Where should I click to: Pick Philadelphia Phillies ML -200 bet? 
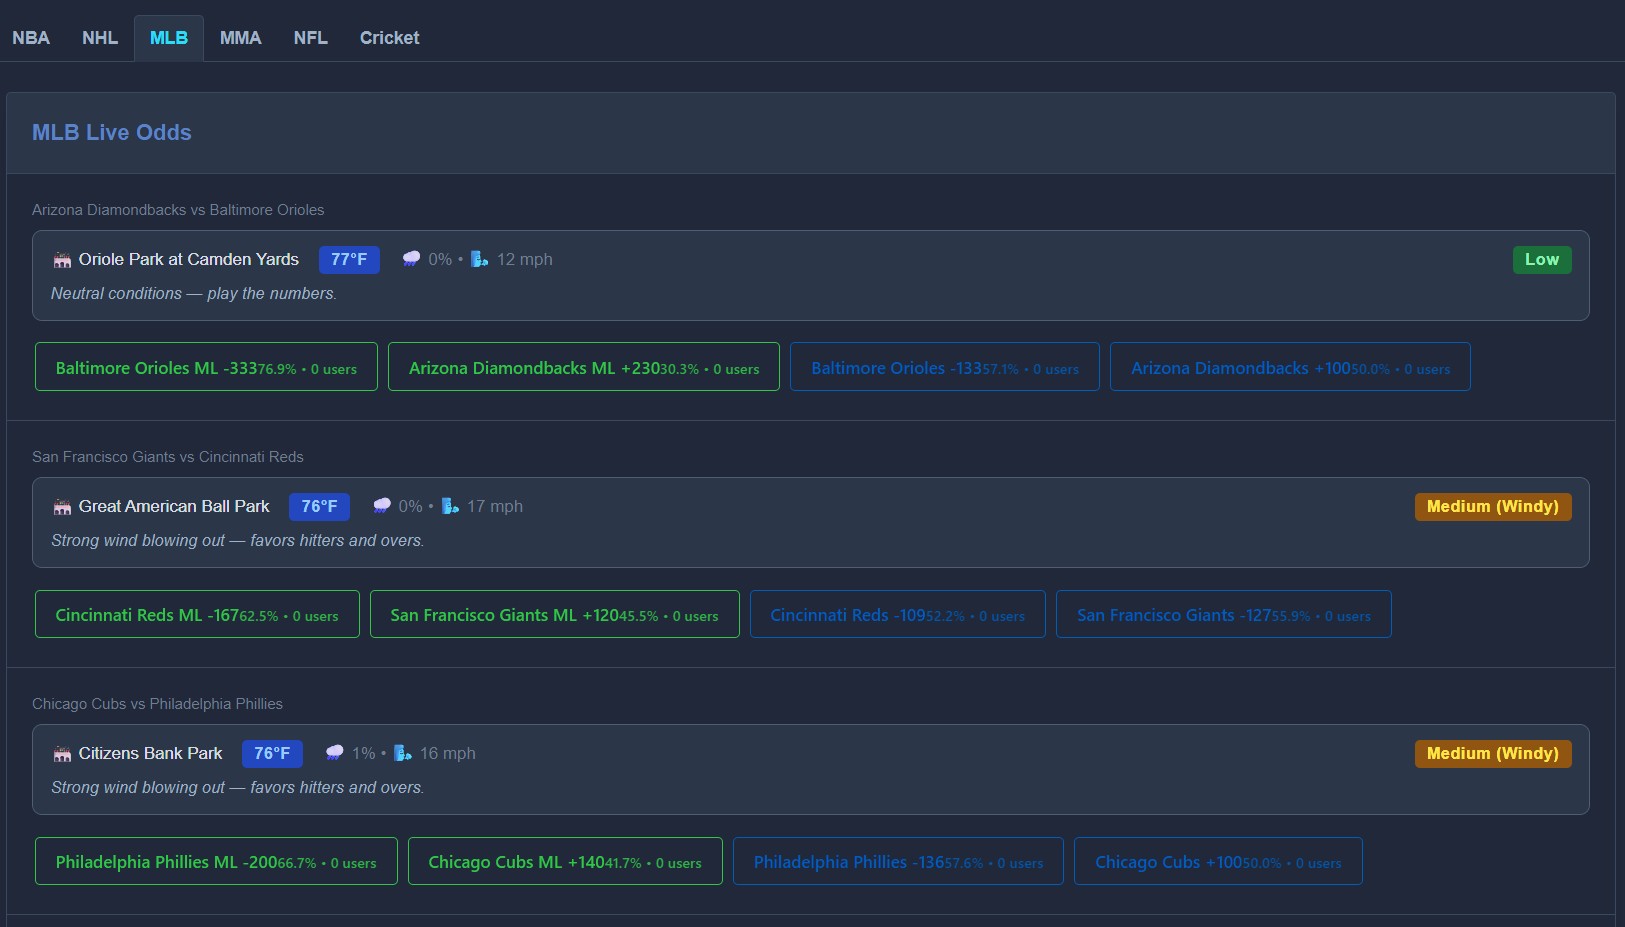tap(216, 861)
